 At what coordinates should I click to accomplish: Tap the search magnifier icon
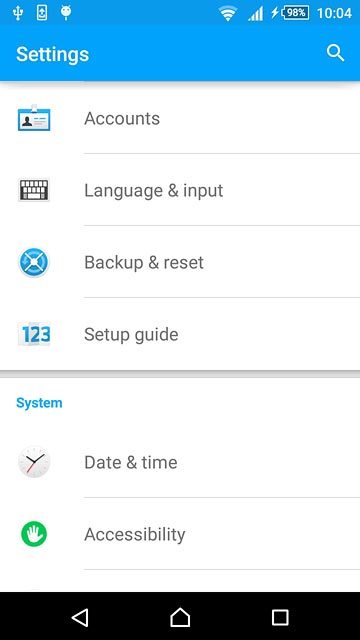[x=336, y=53]
